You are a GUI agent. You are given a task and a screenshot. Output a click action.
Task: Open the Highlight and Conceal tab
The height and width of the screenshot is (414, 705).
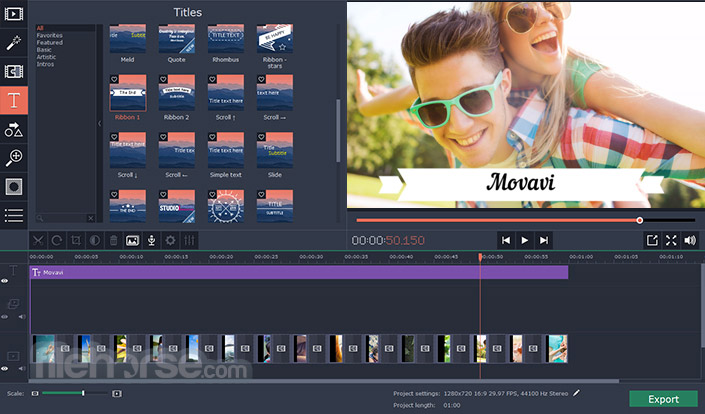pyautogui.click(x=13, y=187)
